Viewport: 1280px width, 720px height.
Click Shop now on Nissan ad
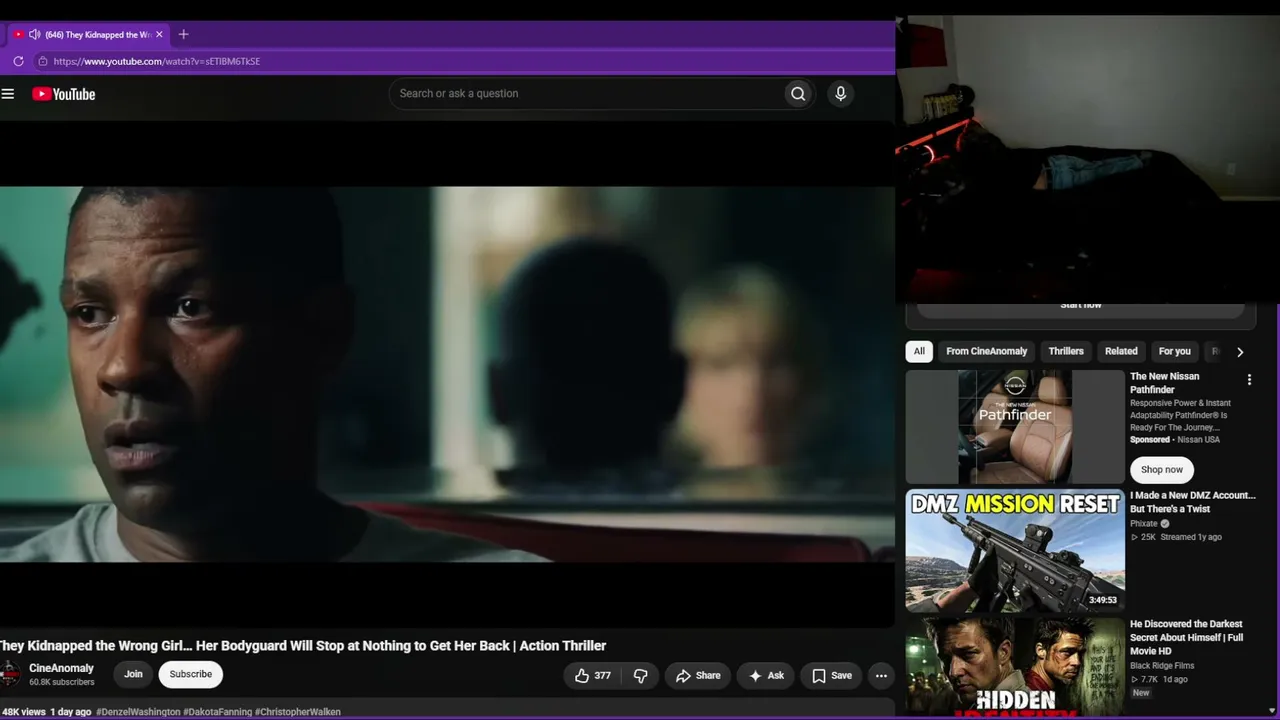[x=1162, y=470]
